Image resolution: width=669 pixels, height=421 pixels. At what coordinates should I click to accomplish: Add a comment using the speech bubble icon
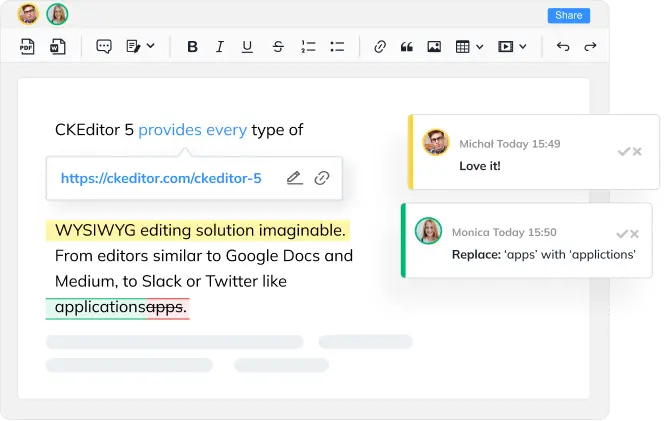104,46
